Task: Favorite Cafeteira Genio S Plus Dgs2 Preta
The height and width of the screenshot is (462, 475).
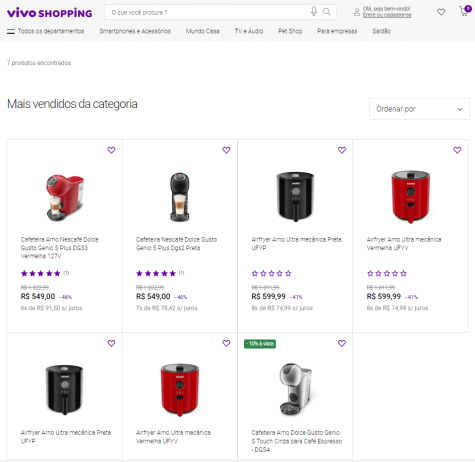Action: (226, 150)
